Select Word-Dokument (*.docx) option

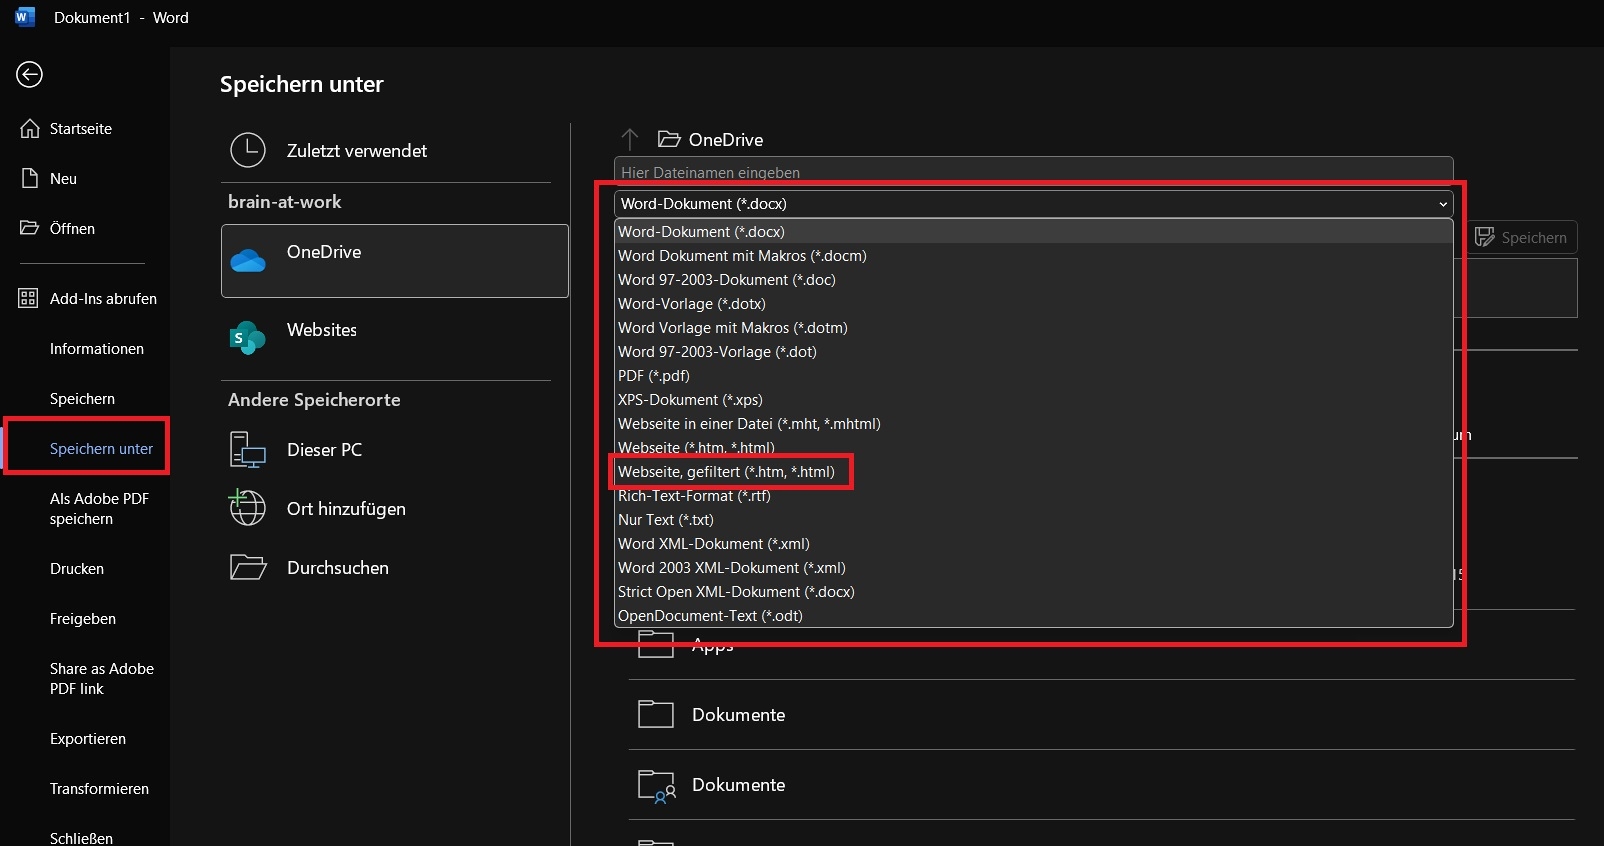[x=1033, y=231]
